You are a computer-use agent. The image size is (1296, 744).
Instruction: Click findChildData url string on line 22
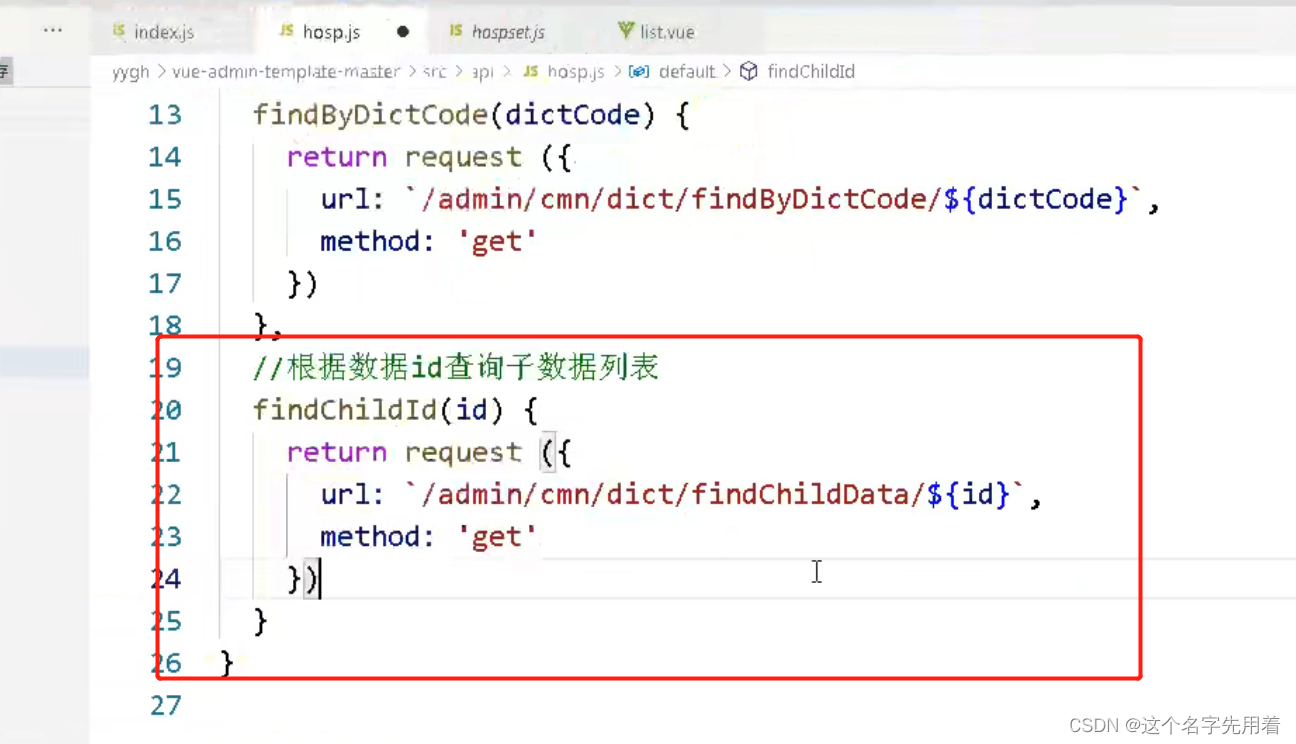coord(716,494)
